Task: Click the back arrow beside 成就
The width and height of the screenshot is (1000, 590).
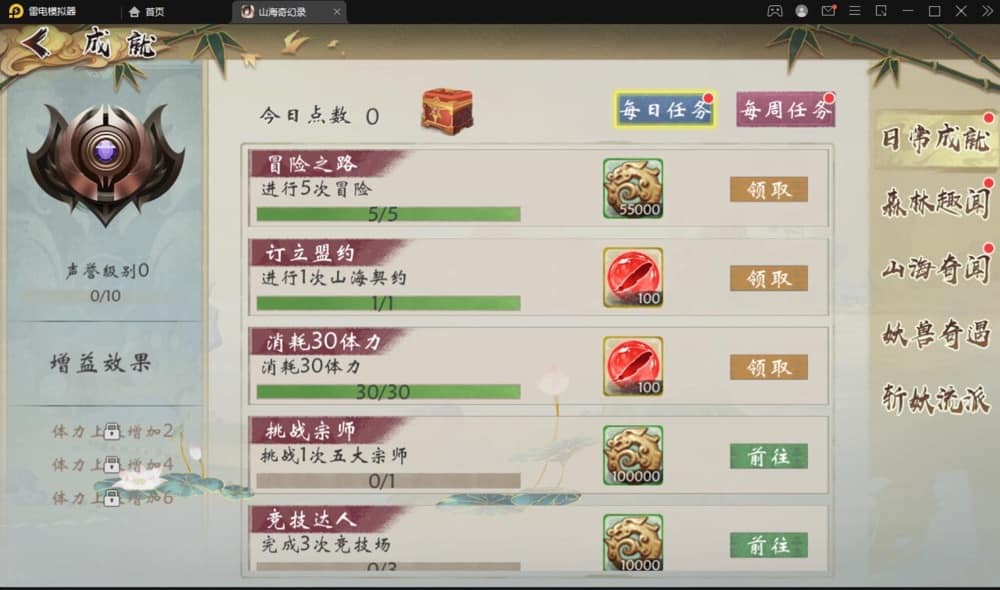Action: pyautogui.click(x=36, y=43)
